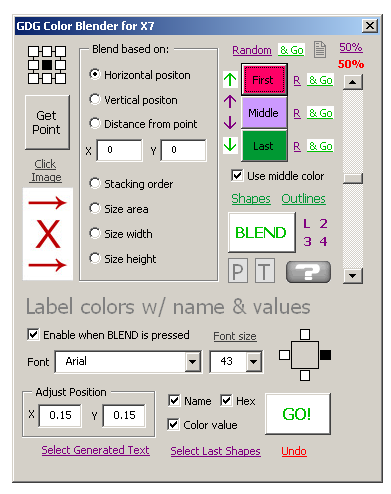This screenshot has width=391, height=494.
Task: Click the page document icon near Random
Action: (320, 50)
